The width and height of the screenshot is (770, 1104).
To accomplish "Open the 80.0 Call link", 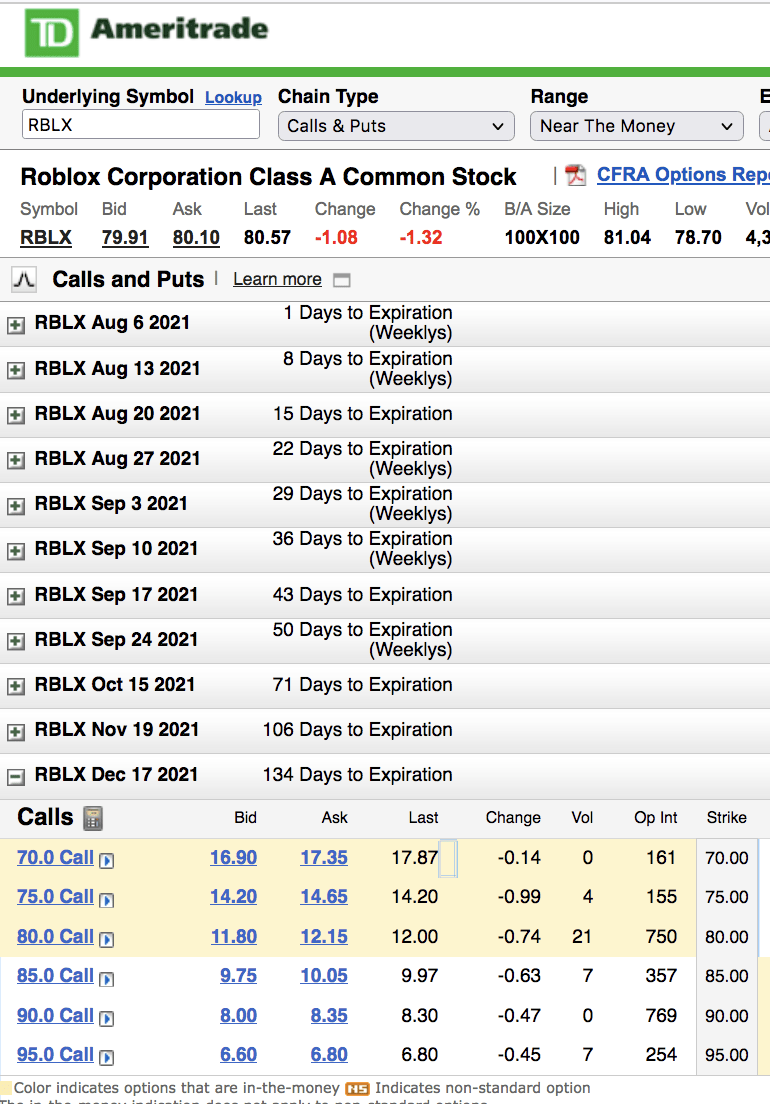I will click(55, 936).
